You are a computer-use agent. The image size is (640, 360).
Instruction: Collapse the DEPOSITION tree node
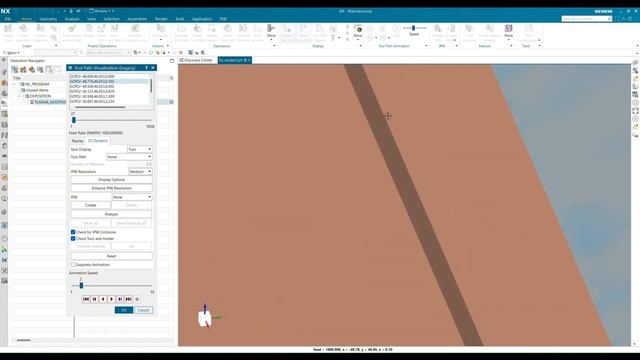19,96
